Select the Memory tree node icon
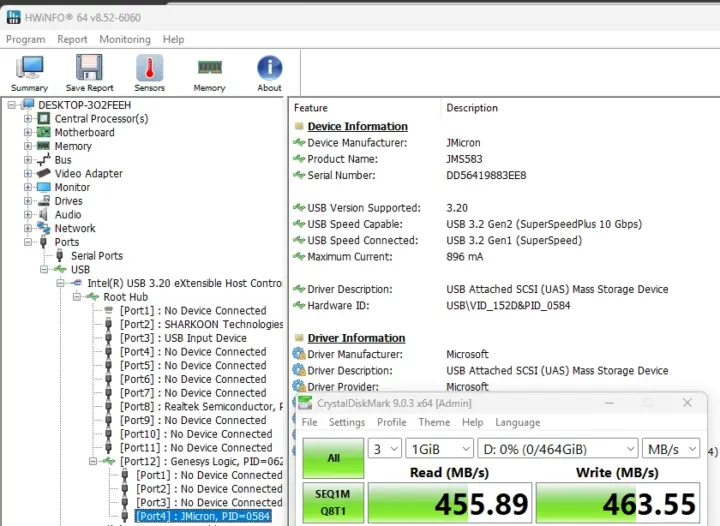This screenshot has height=526, width=720. tap(44, 146)
